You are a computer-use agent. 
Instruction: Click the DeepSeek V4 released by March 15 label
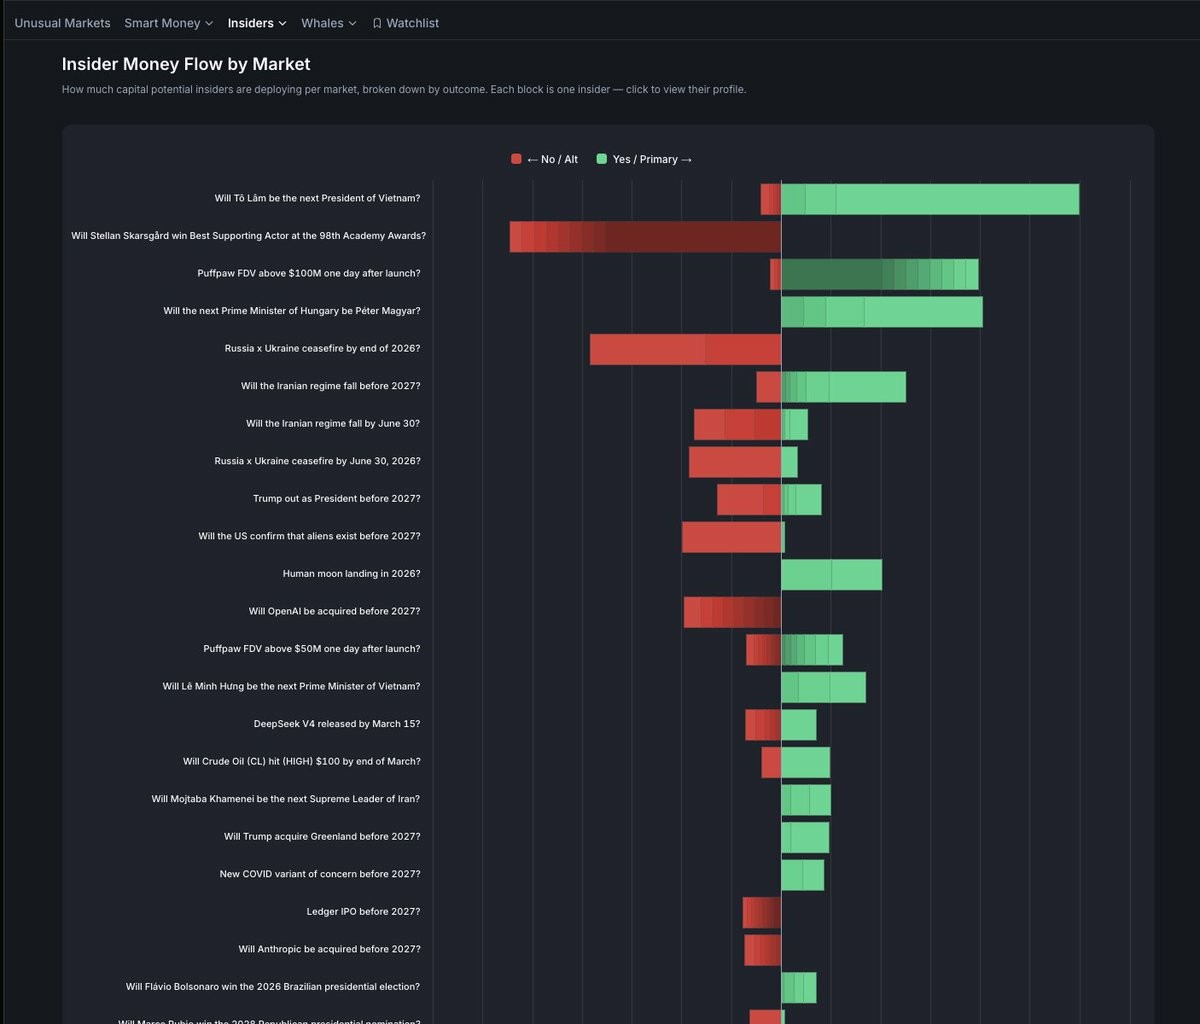tap(337, 724)
